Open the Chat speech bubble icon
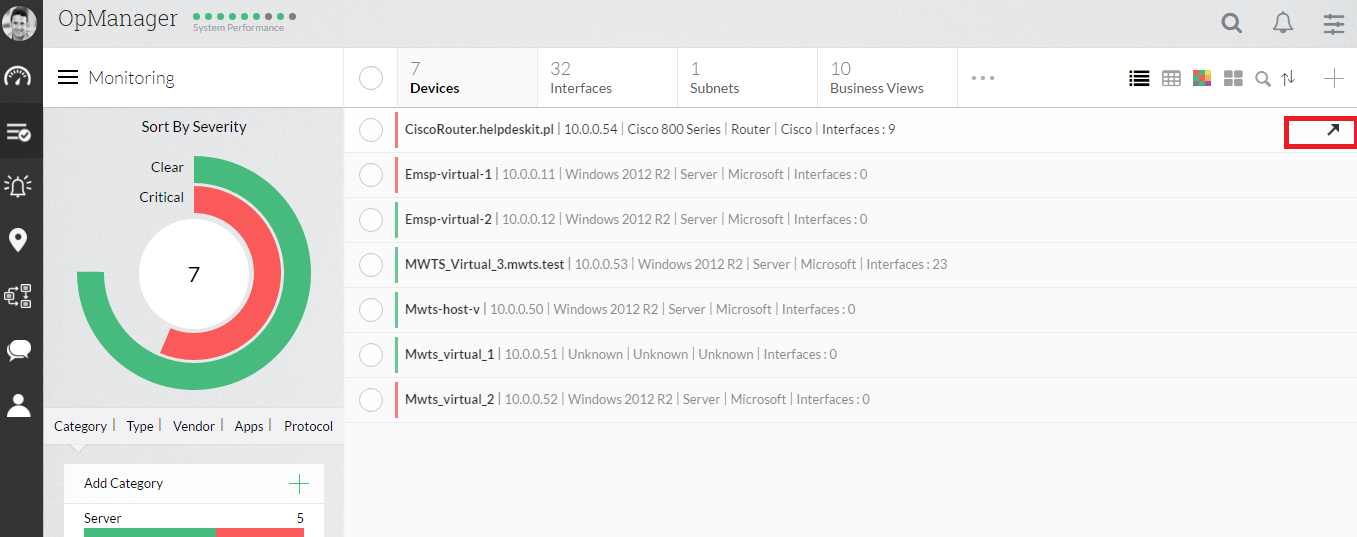Image resolution: width=1357 pixels, height=537 pixels. (18, 350)
